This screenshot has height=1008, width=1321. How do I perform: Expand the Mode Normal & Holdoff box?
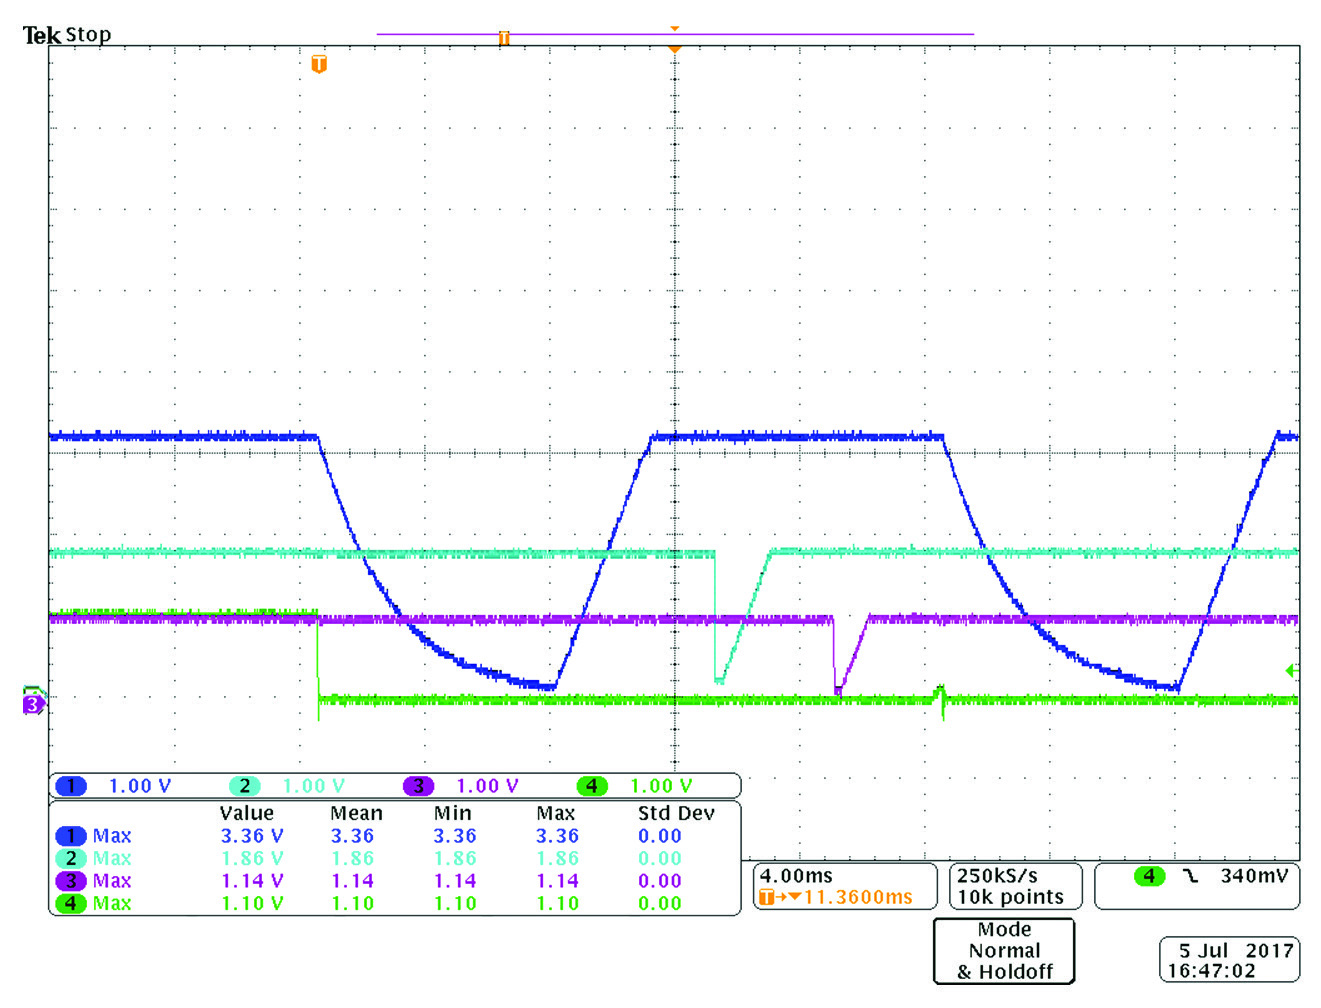pyautogui.click(x=1003, y=951)
